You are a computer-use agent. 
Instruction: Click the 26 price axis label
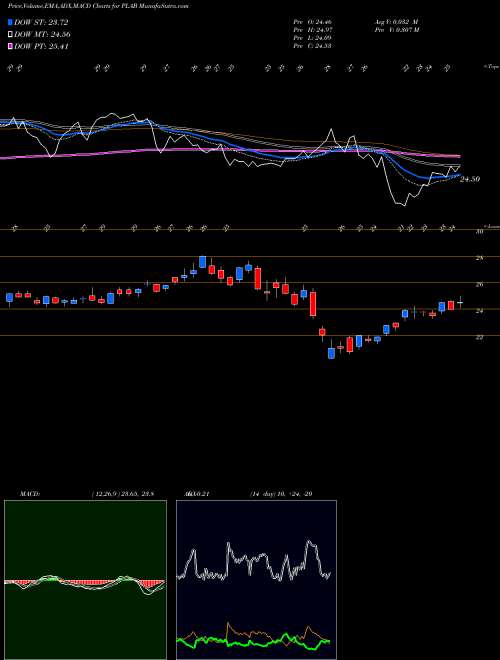pos(479,285)
